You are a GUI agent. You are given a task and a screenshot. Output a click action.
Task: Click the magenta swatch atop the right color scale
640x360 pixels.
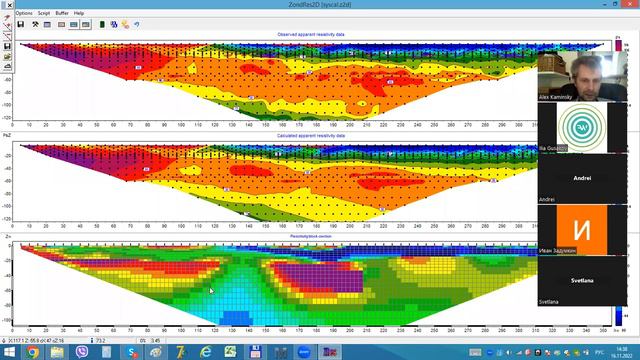619,45
